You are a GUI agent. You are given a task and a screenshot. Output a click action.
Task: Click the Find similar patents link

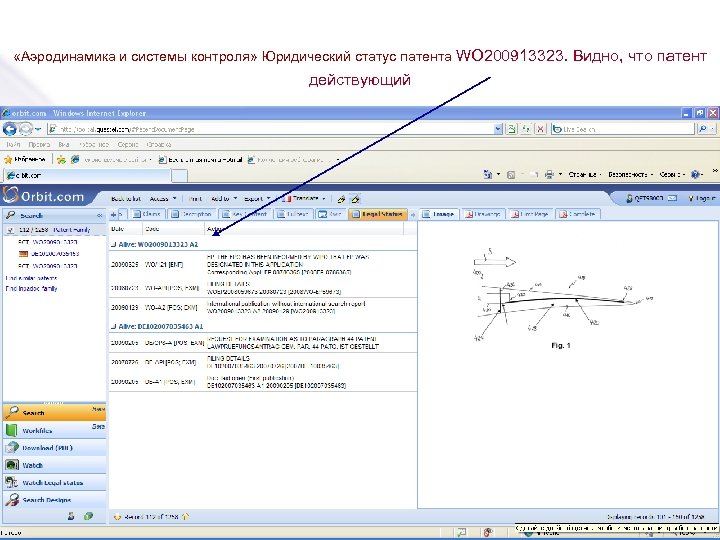click(x=31, y=278)
